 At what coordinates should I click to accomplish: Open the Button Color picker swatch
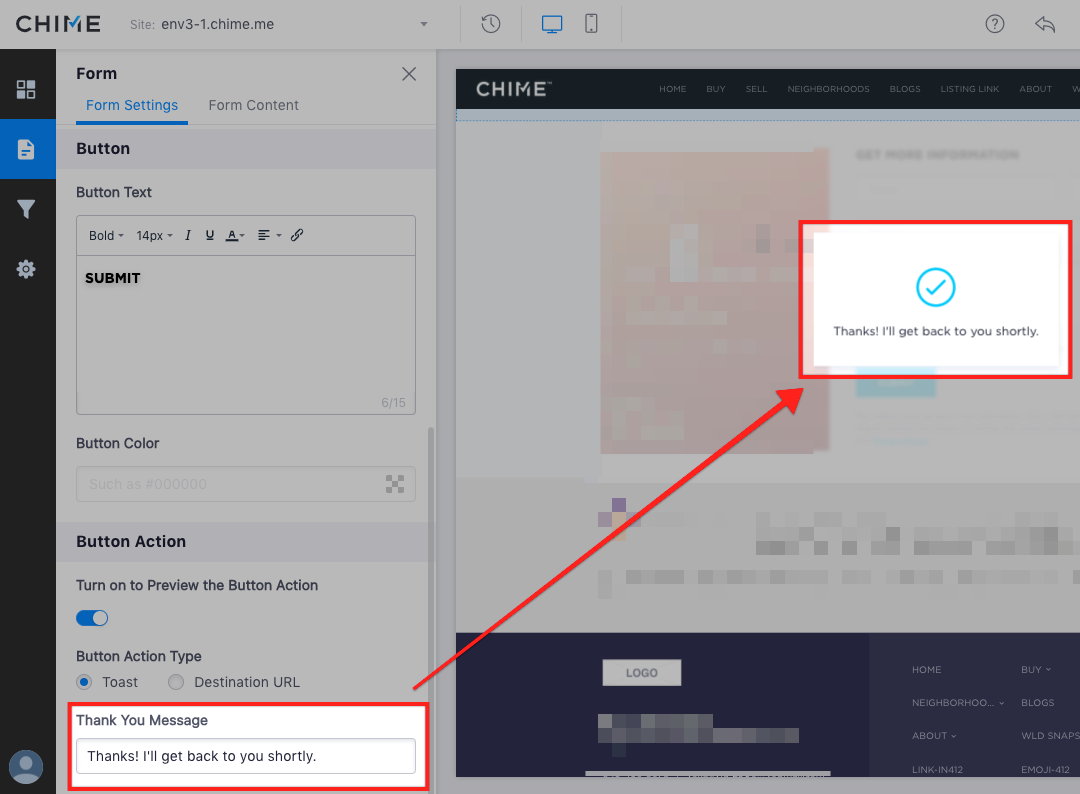(395, 484)
